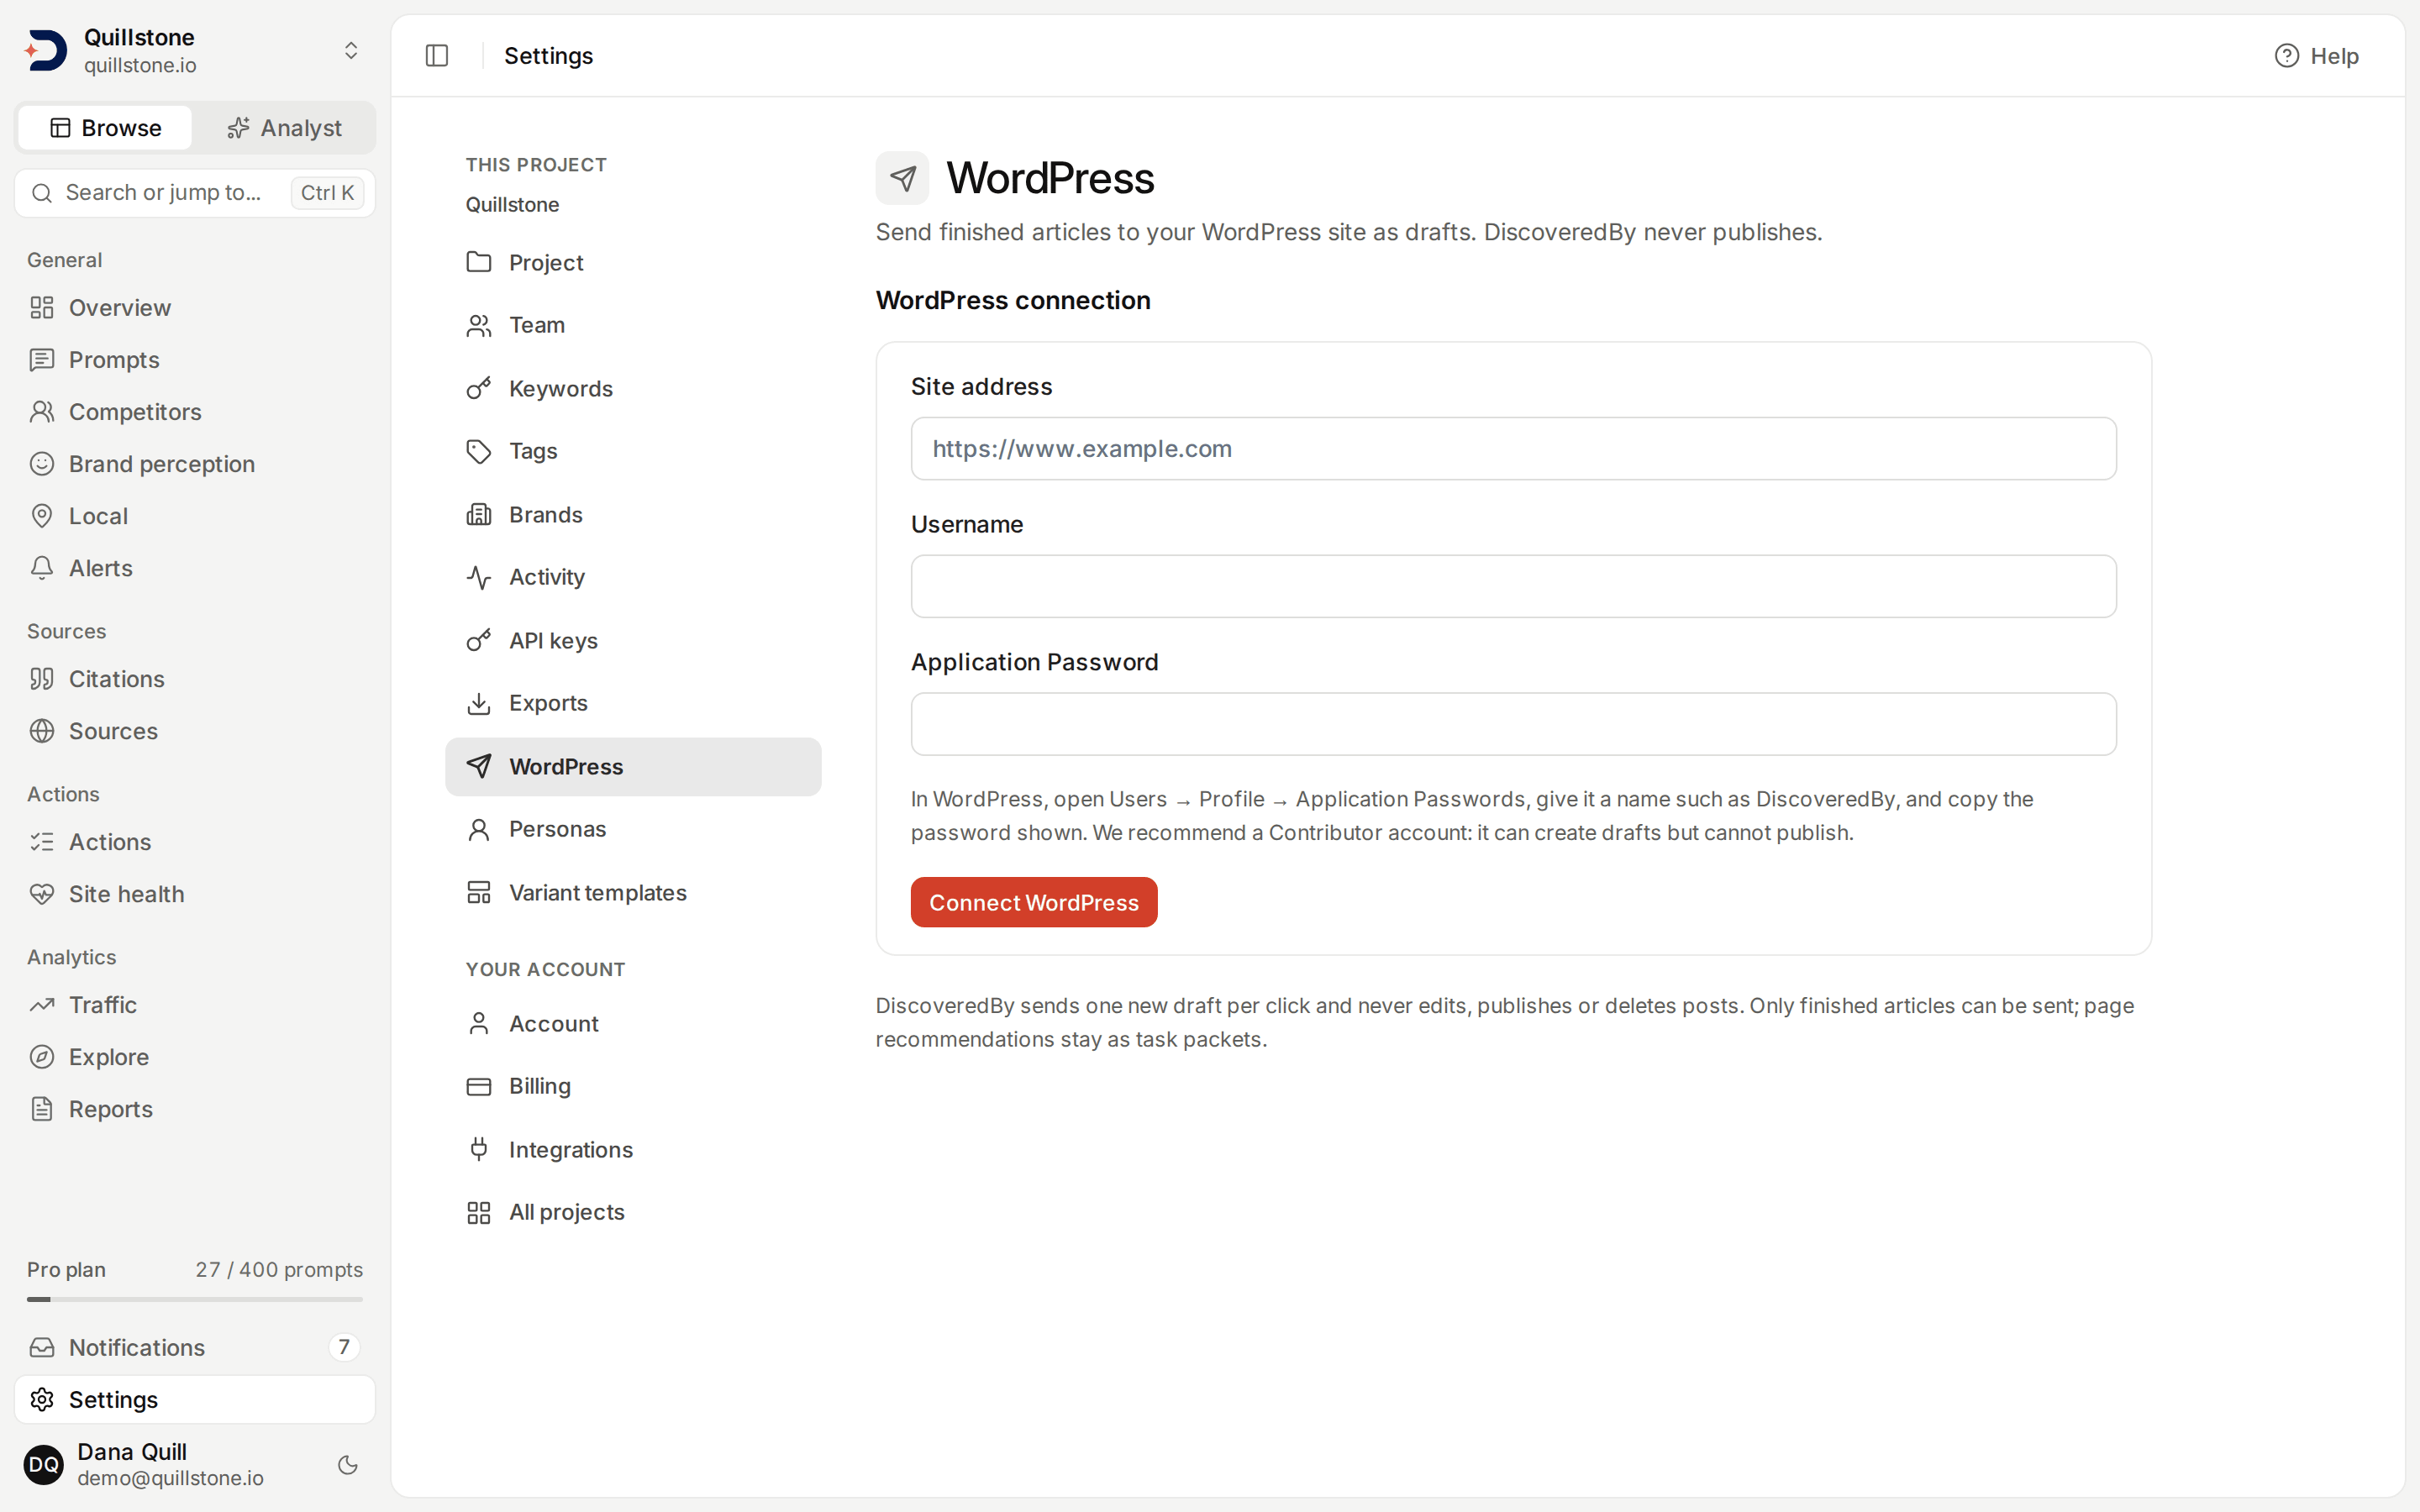2420x1512 pixels.
Task: Select Exports settings item
Action: 633,703
